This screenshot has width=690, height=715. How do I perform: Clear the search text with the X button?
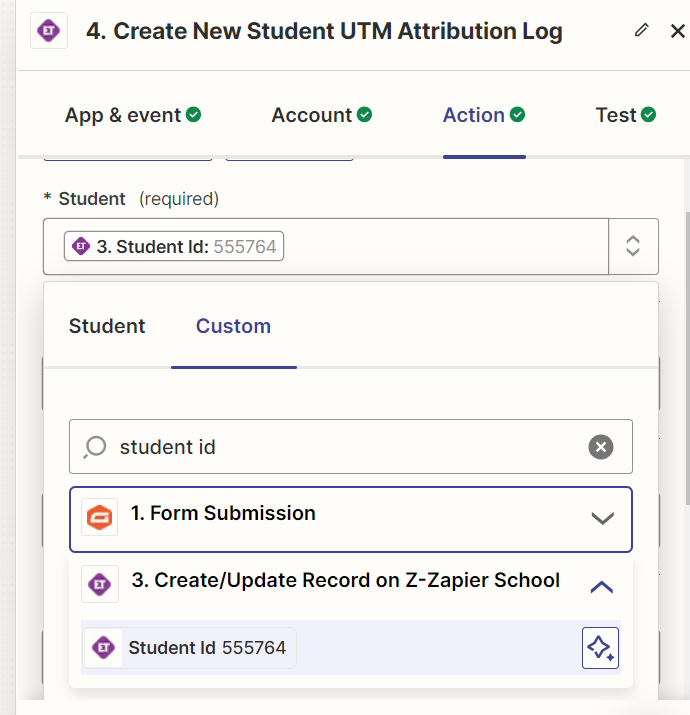601,447
